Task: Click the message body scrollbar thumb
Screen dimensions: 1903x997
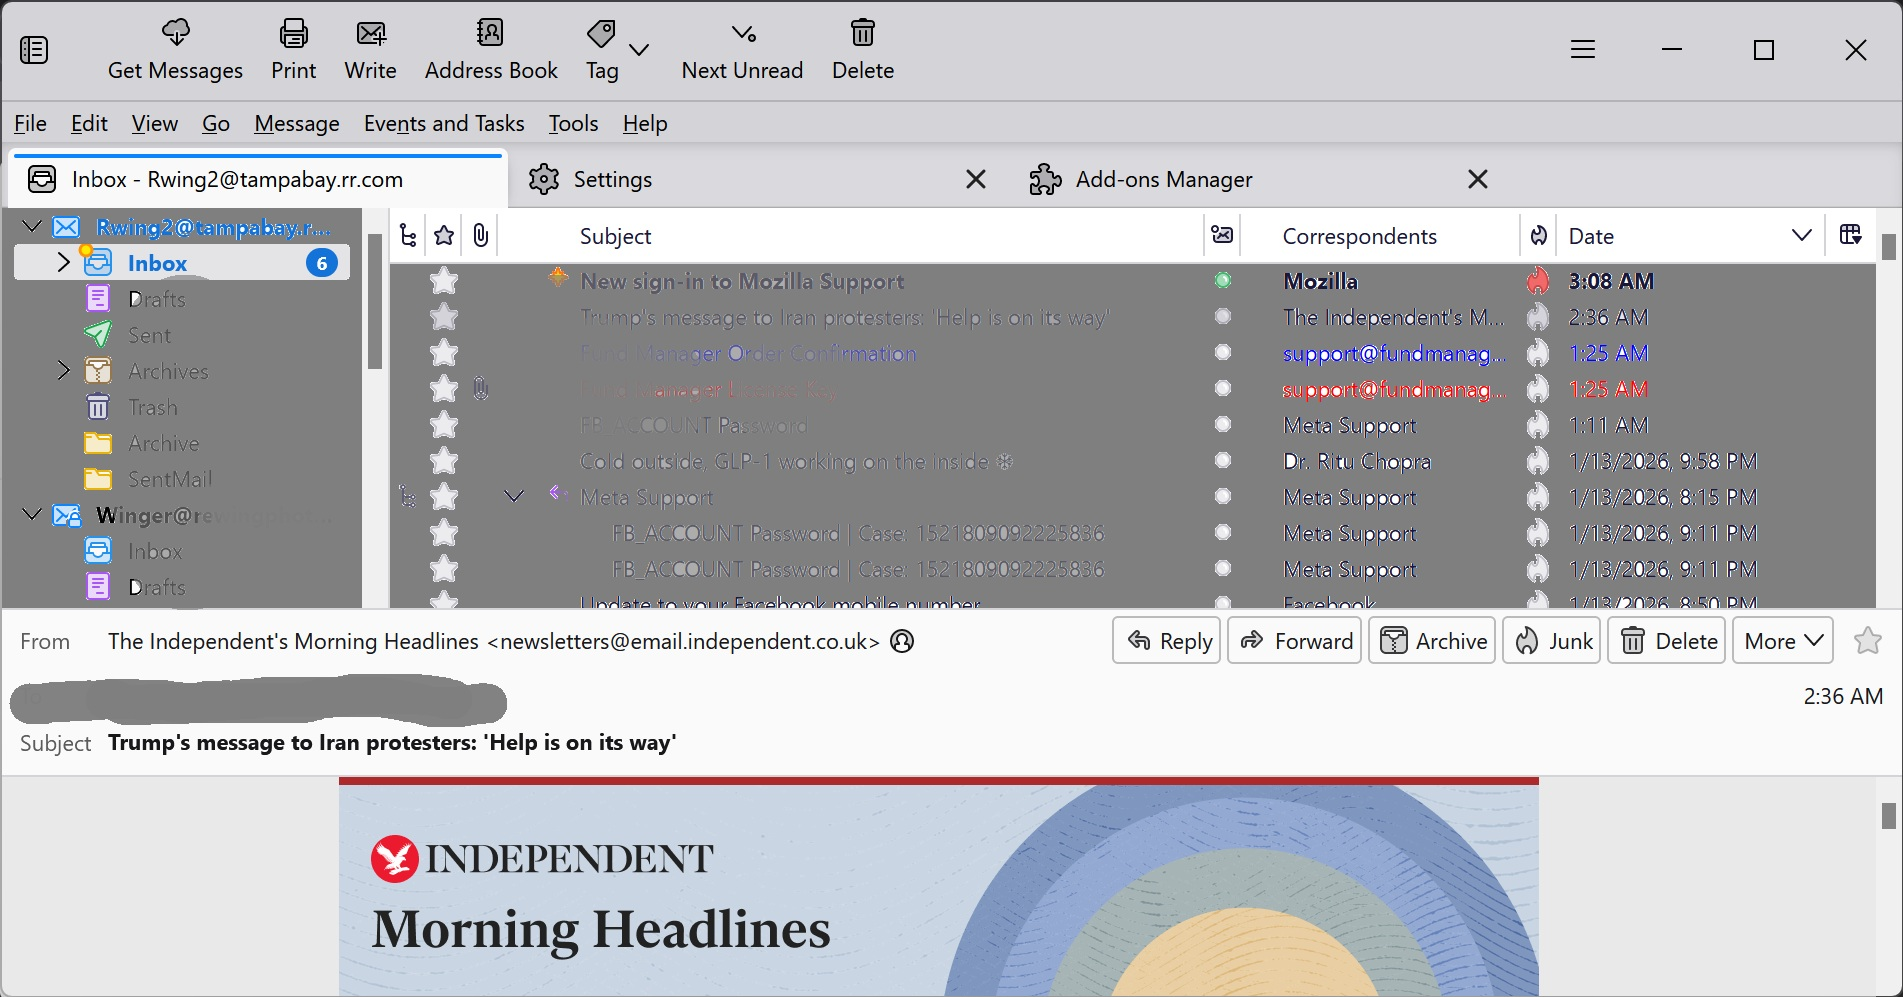Action: 1888,816
